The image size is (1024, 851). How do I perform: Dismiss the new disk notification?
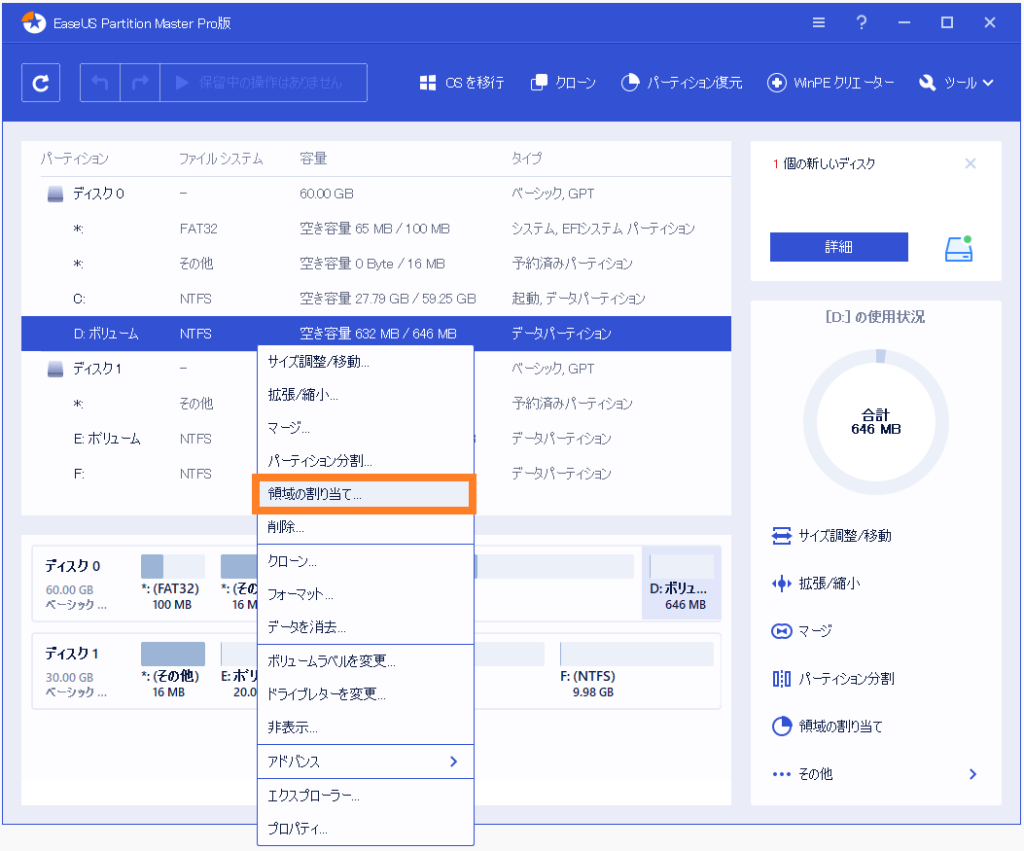(970, 163)
